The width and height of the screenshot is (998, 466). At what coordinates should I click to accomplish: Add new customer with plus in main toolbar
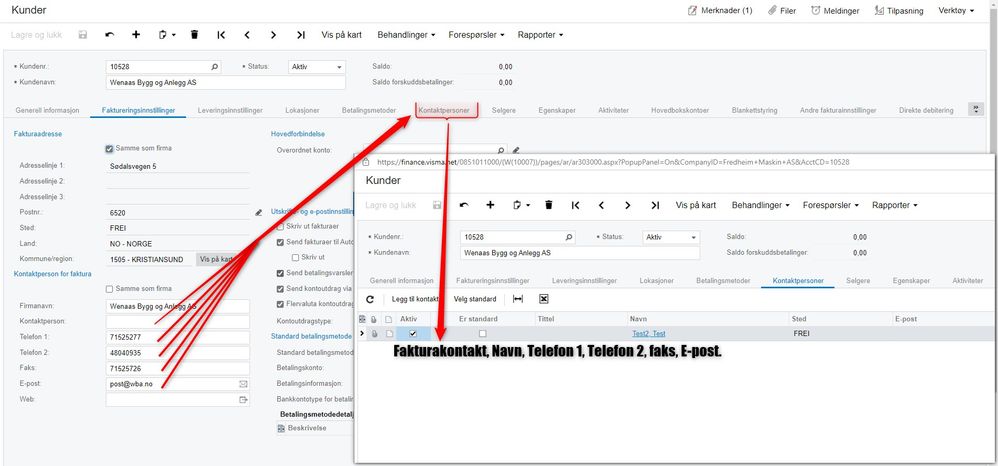coord(136,35)
